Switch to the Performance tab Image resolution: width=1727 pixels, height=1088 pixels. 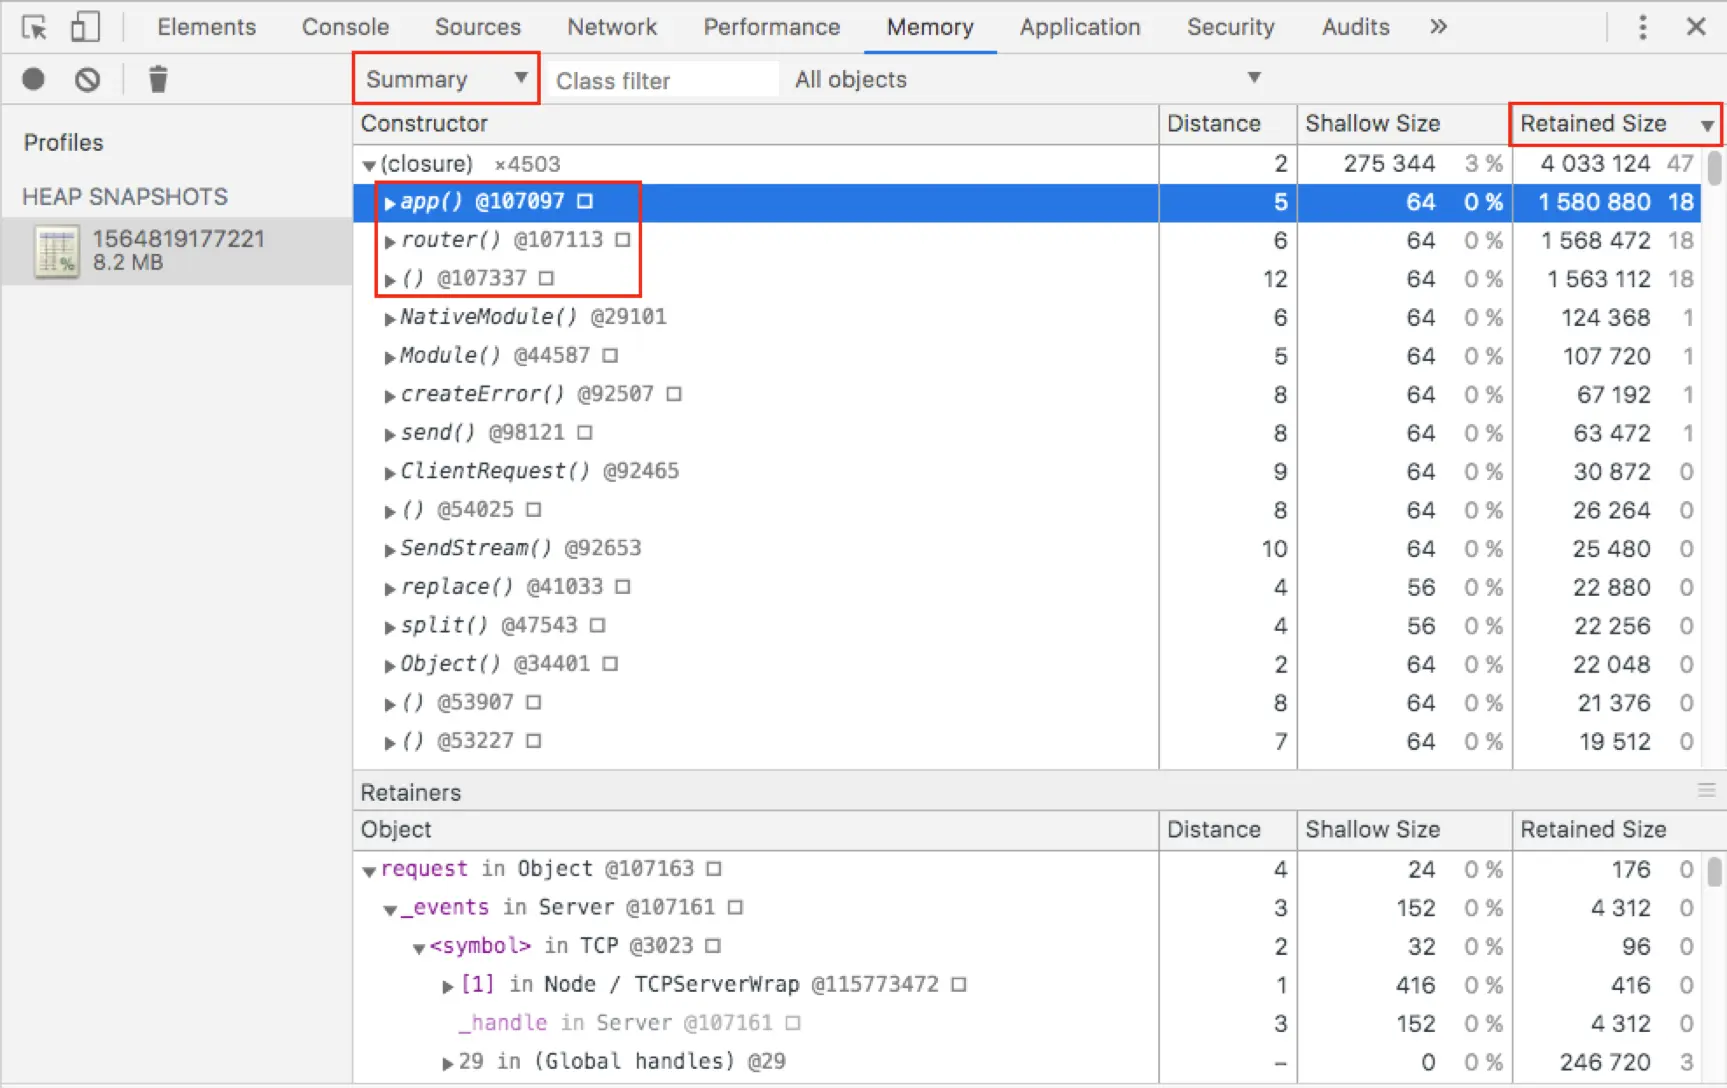click(771, 27)
